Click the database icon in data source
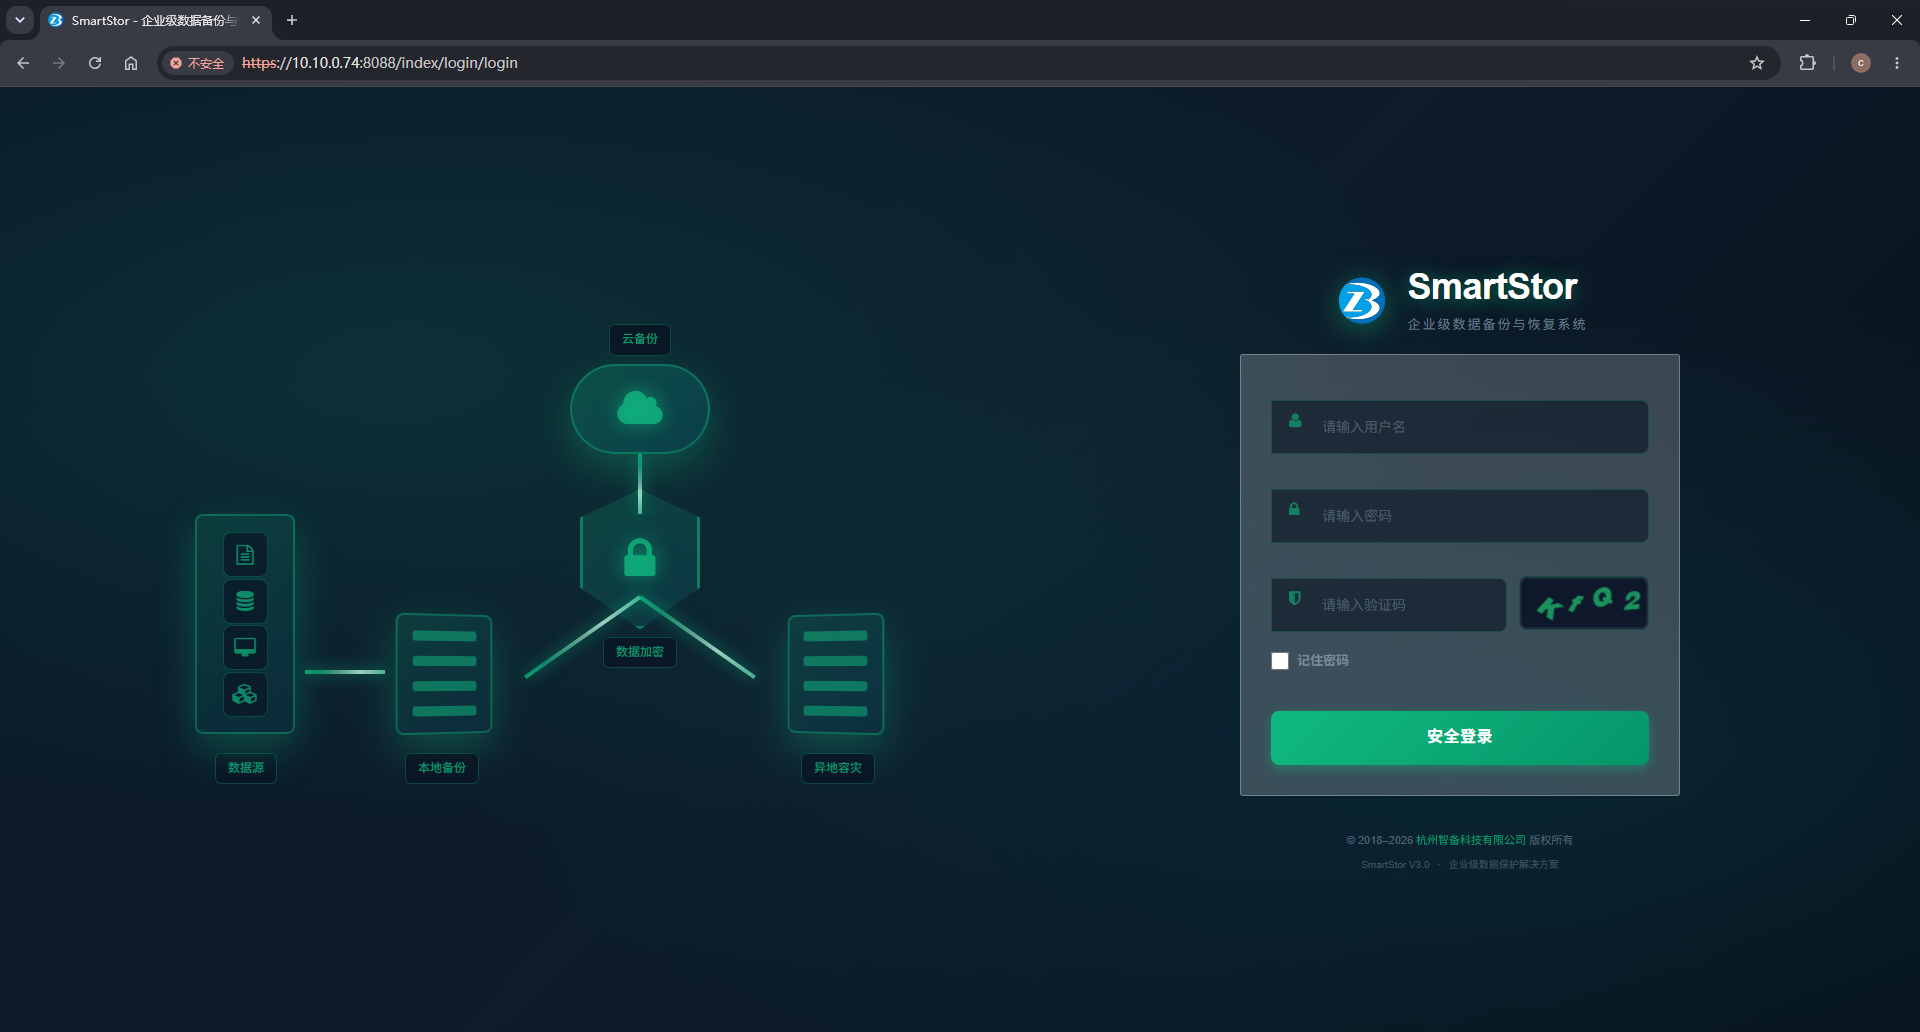The height and width of the screenshot is (1032, 1920). (245, 601)
